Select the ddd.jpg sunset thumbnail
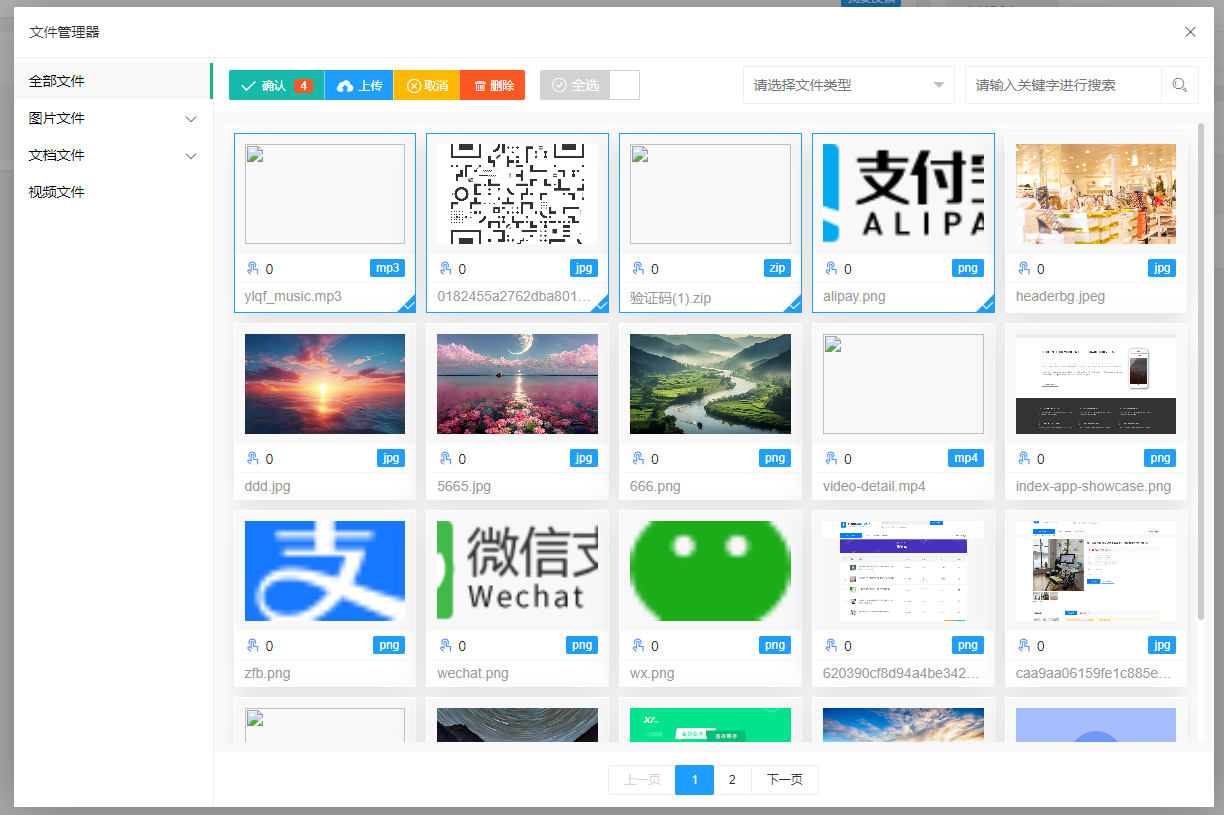The height and width of the screenshot is (815, 1224). pos(325,384)
